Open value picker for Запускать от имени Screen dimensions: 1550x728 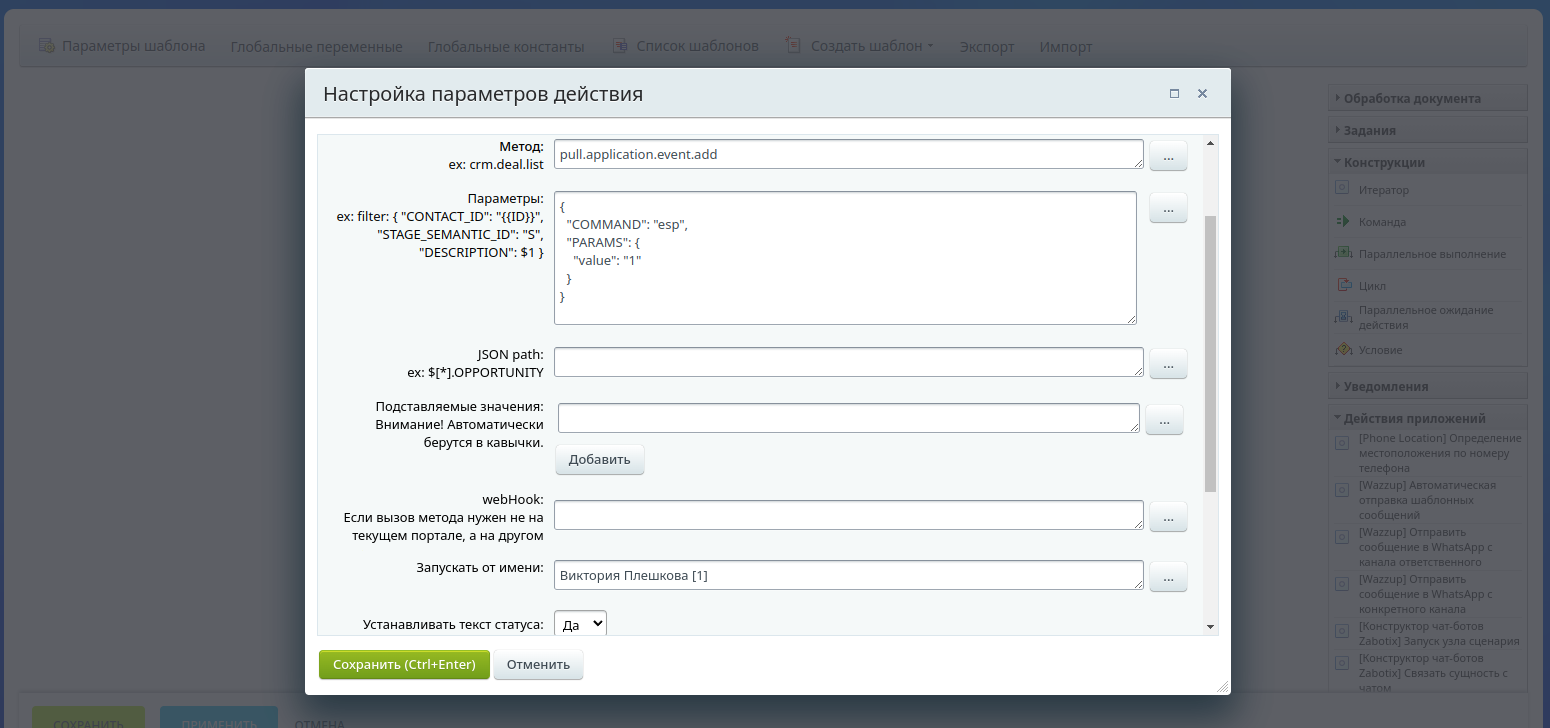[x=1168, y=576]
